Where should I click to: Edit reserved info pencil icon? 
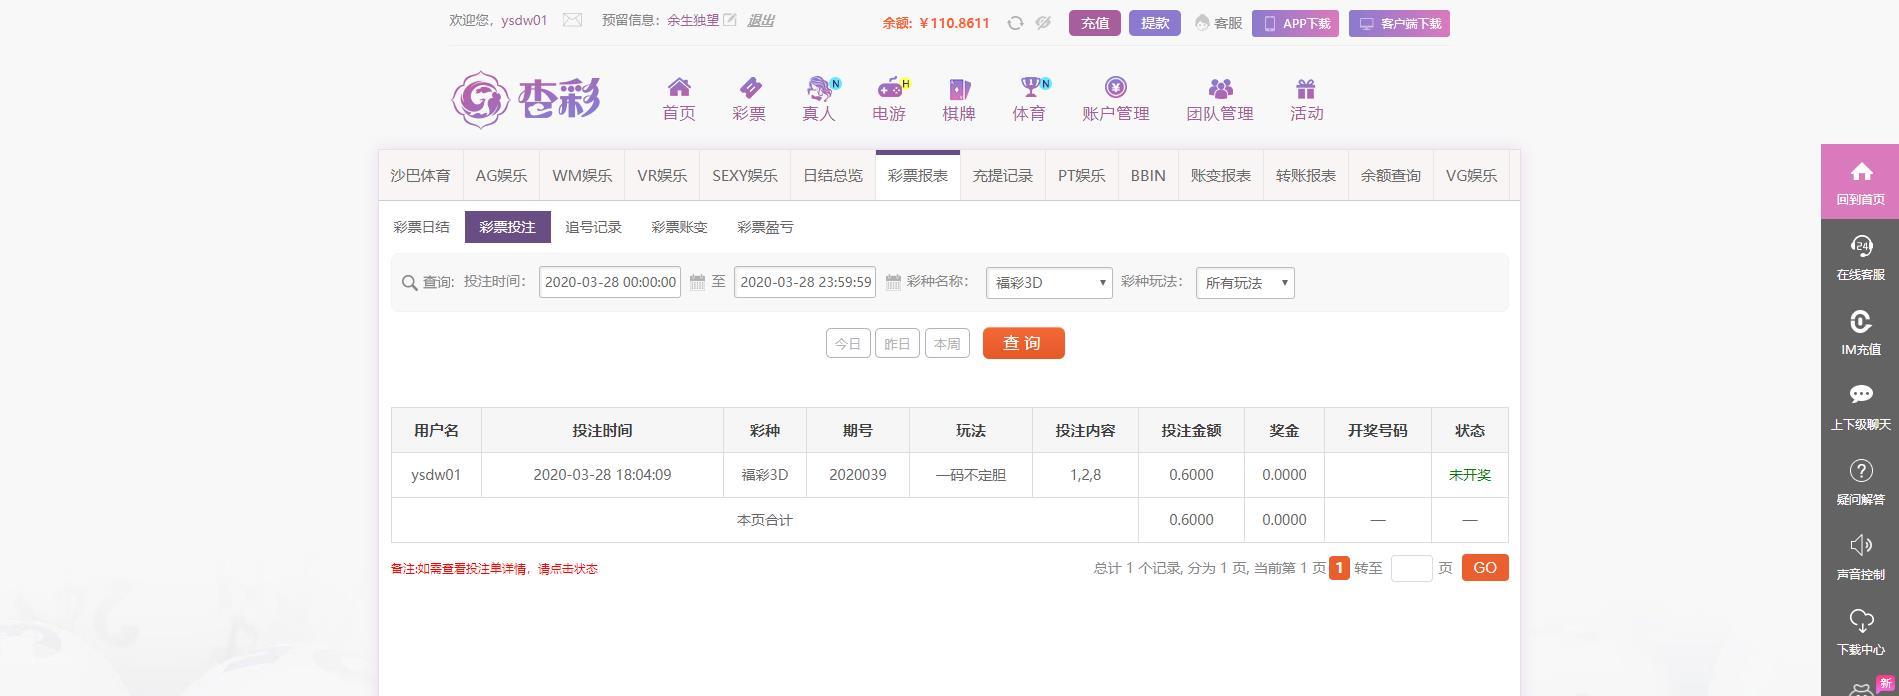730,20
